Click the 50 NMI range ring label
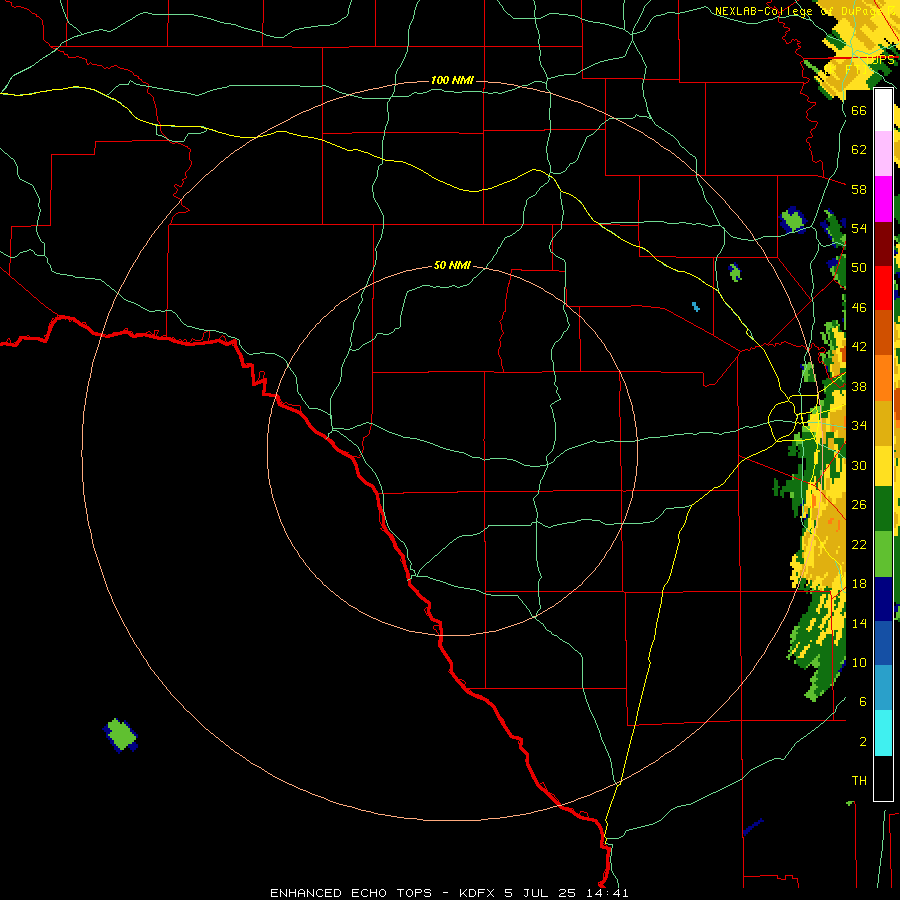 (452, 265)
